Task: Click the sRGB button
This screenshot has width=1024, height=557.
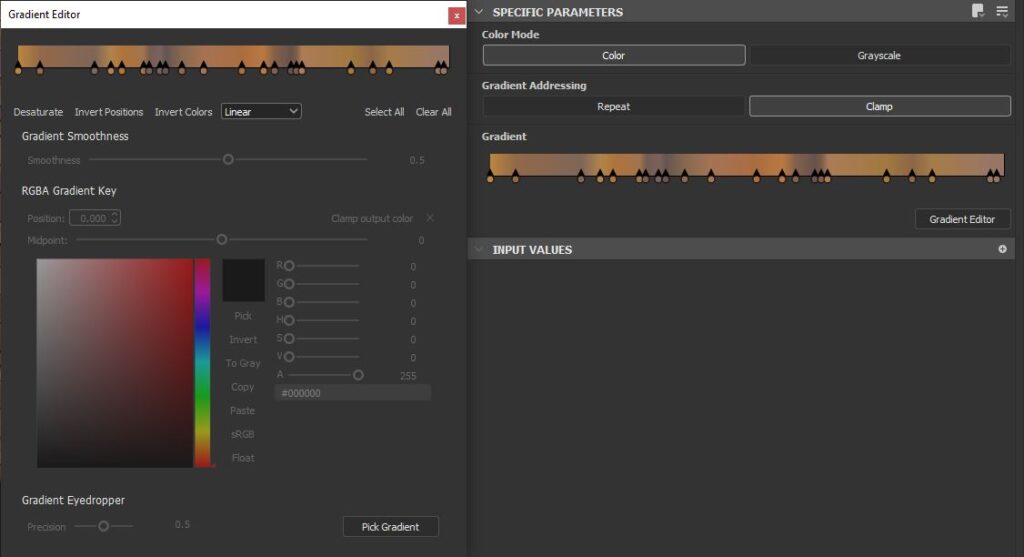Action: tap(242, 434)
